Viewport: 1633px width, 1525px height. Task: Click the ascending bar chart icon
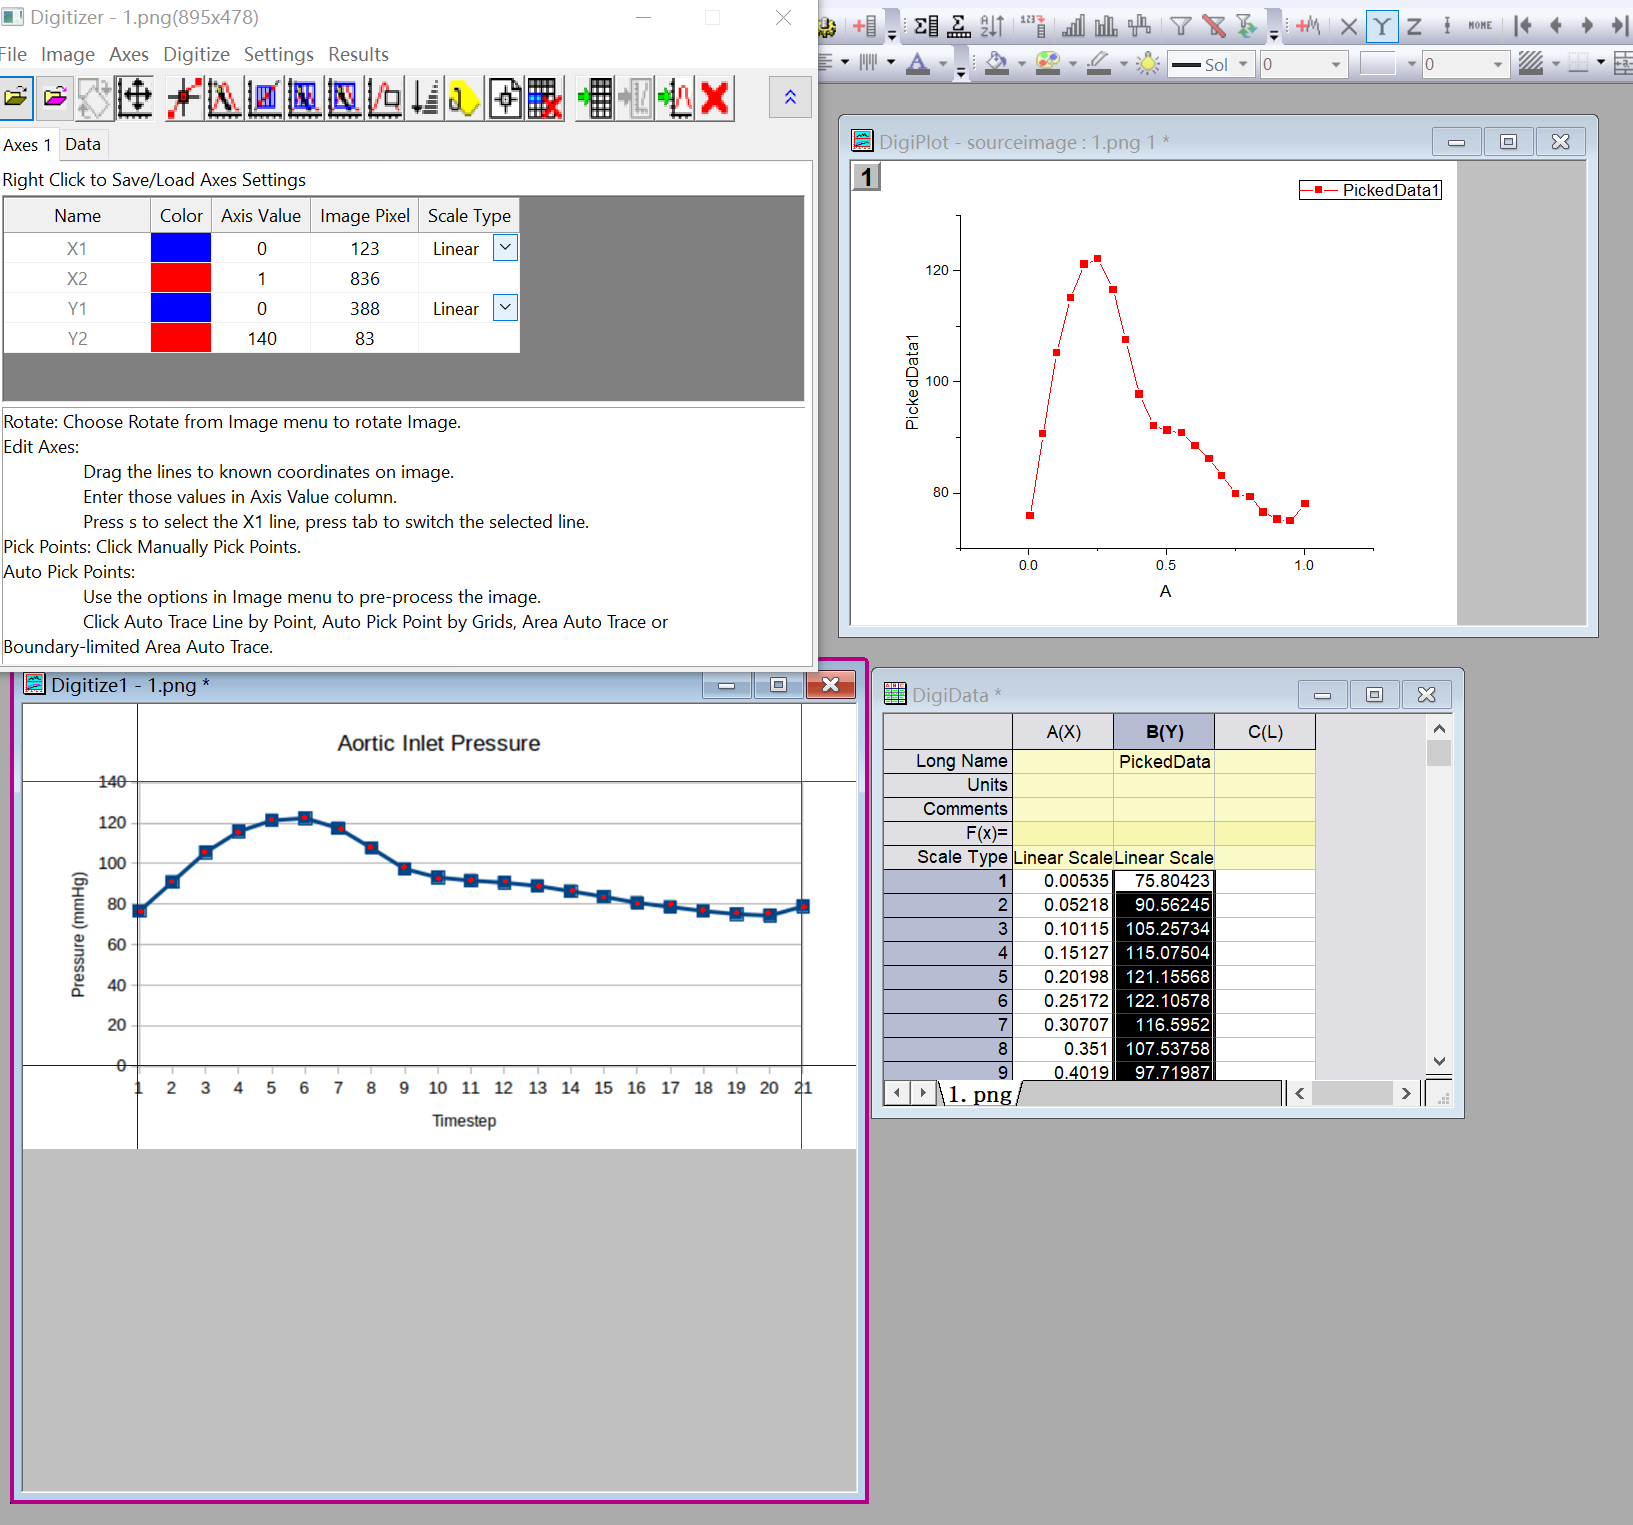tap(1073, 26)
